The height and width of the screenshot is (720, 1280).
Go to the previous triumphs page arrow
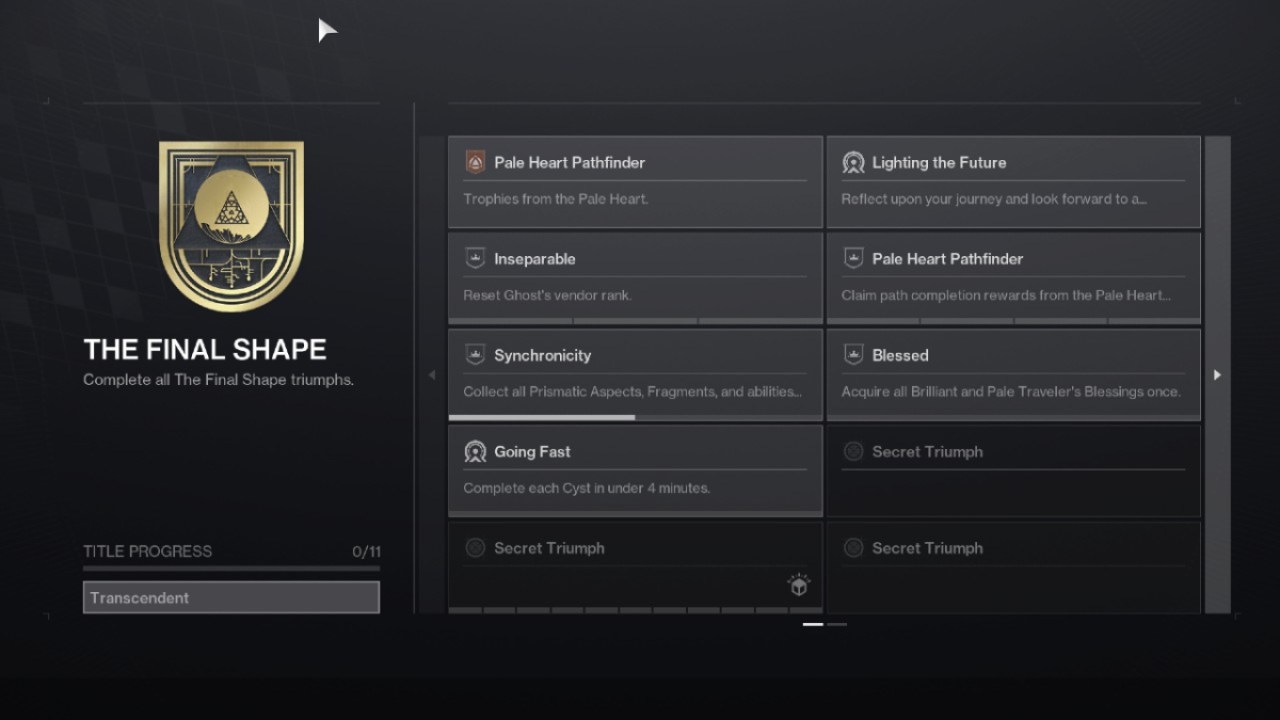432,375
